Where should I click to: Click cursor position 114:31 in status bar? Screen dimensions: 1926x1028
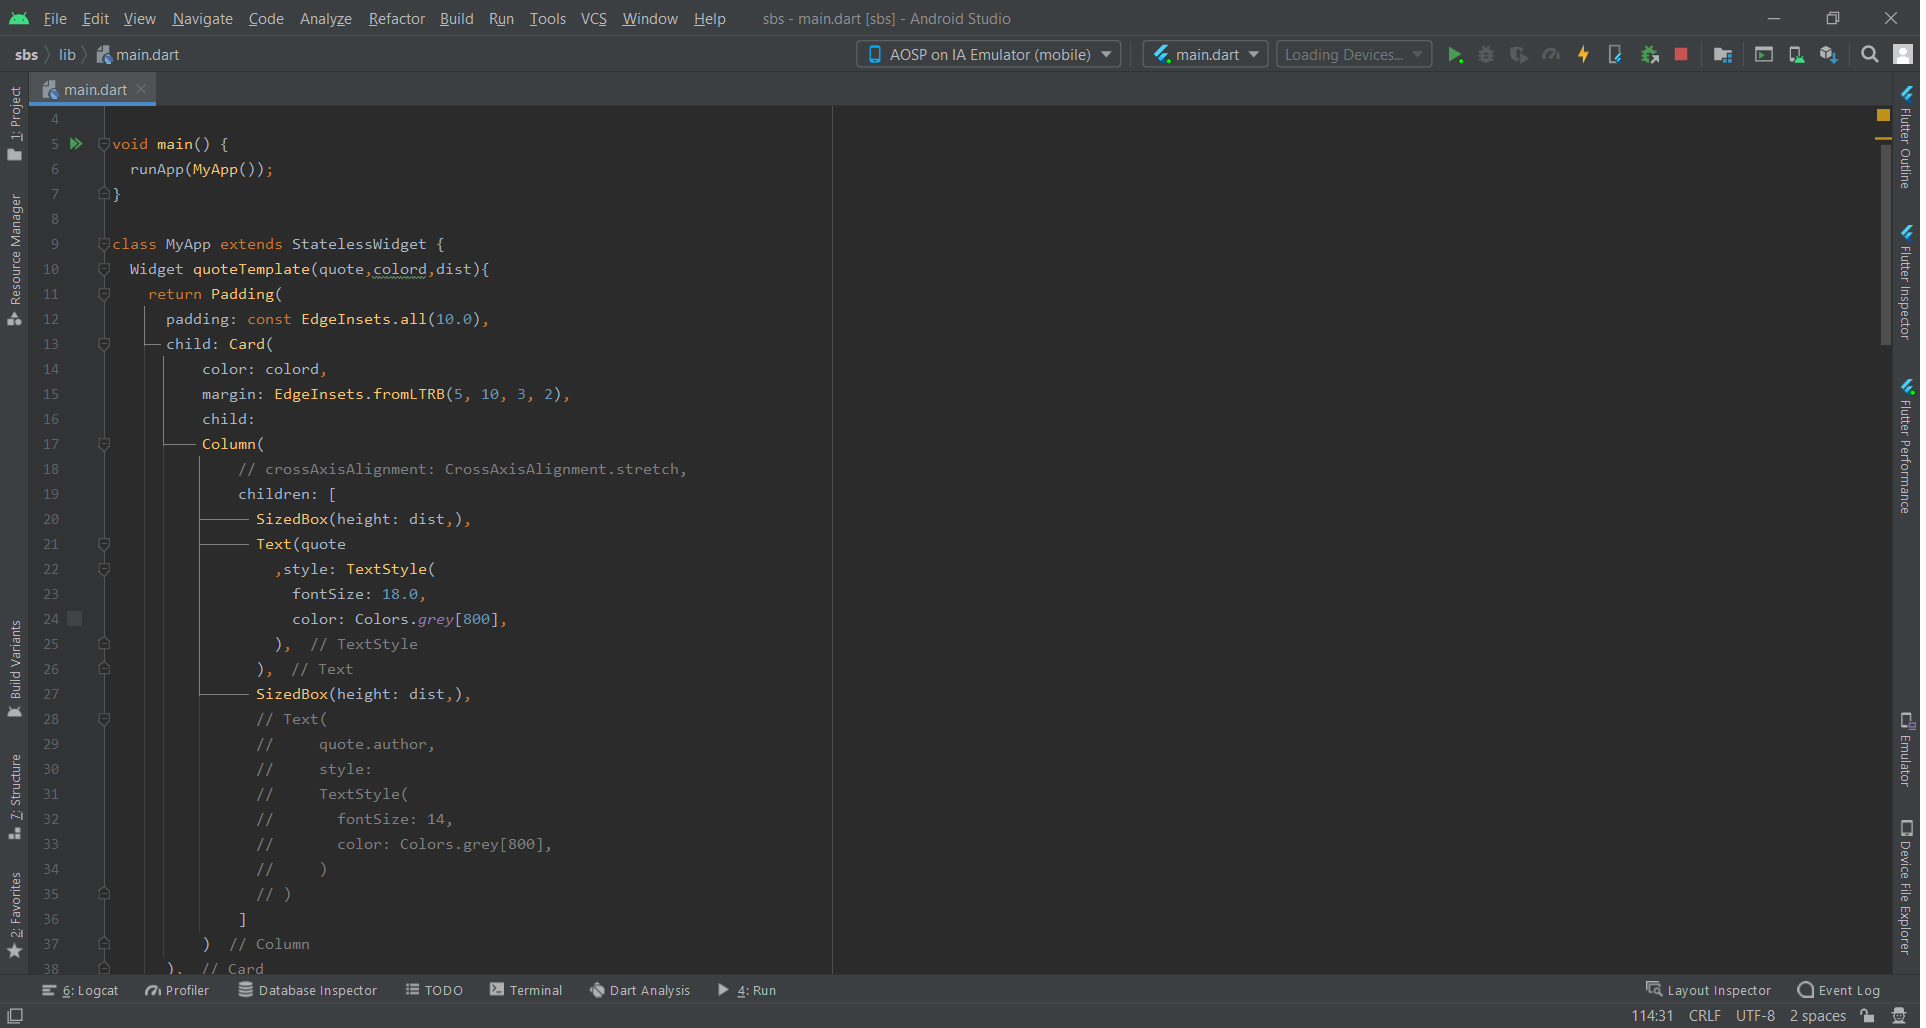1652,1016
